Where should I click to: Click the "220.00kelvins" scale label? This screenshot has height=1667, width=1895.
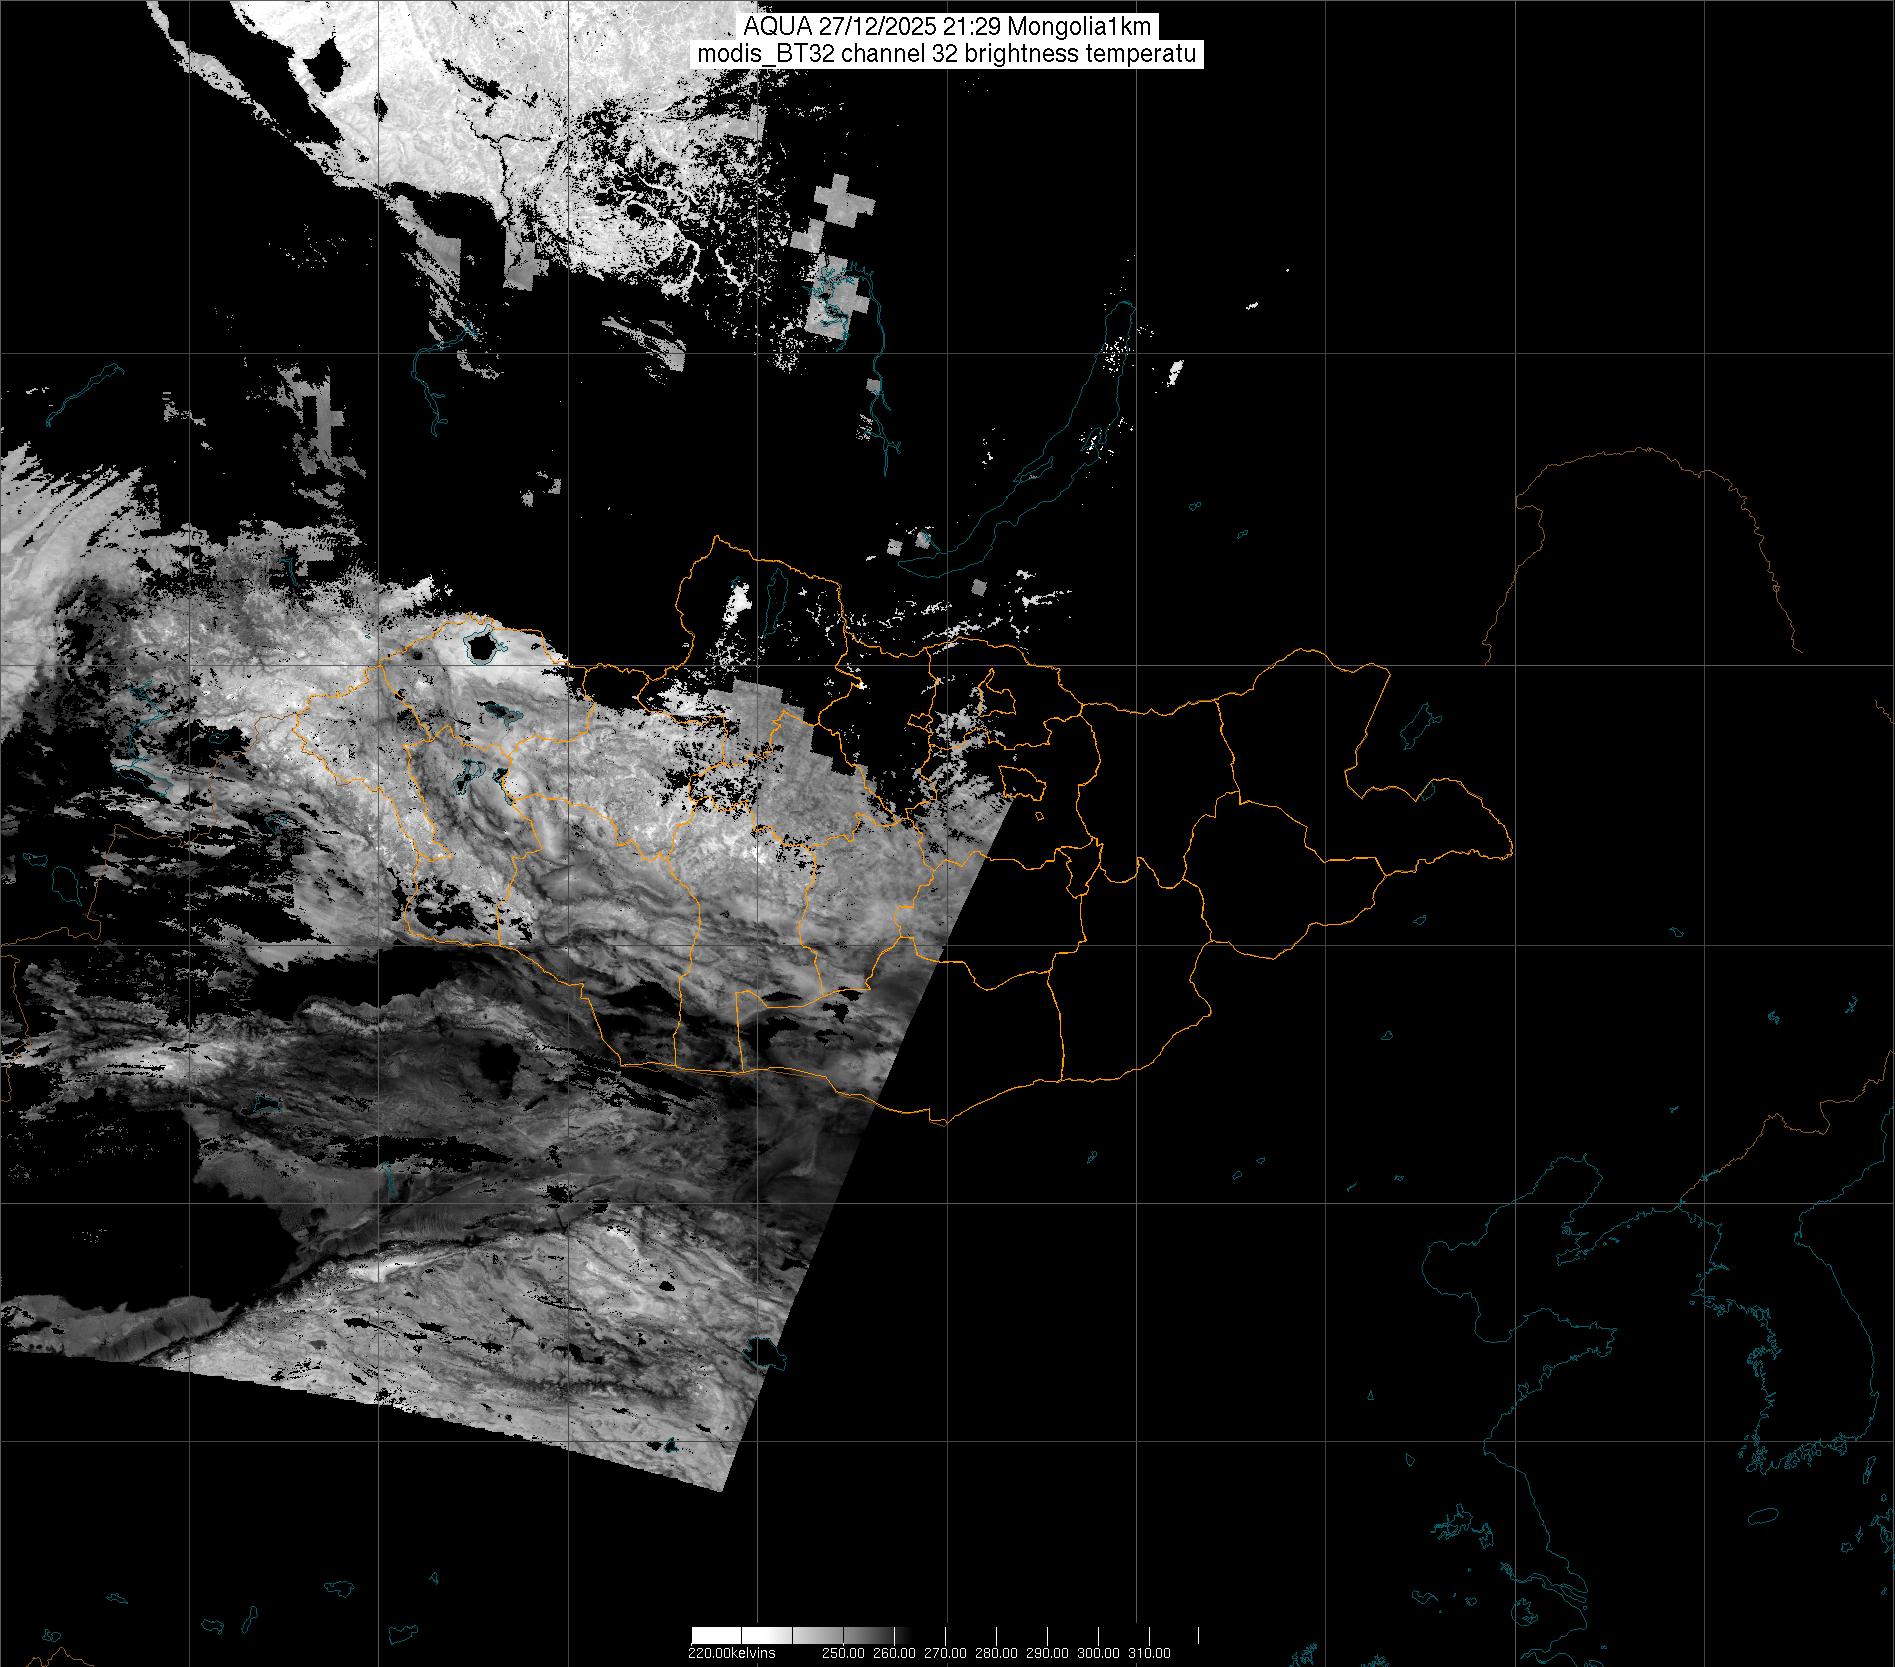[731, 1653]
